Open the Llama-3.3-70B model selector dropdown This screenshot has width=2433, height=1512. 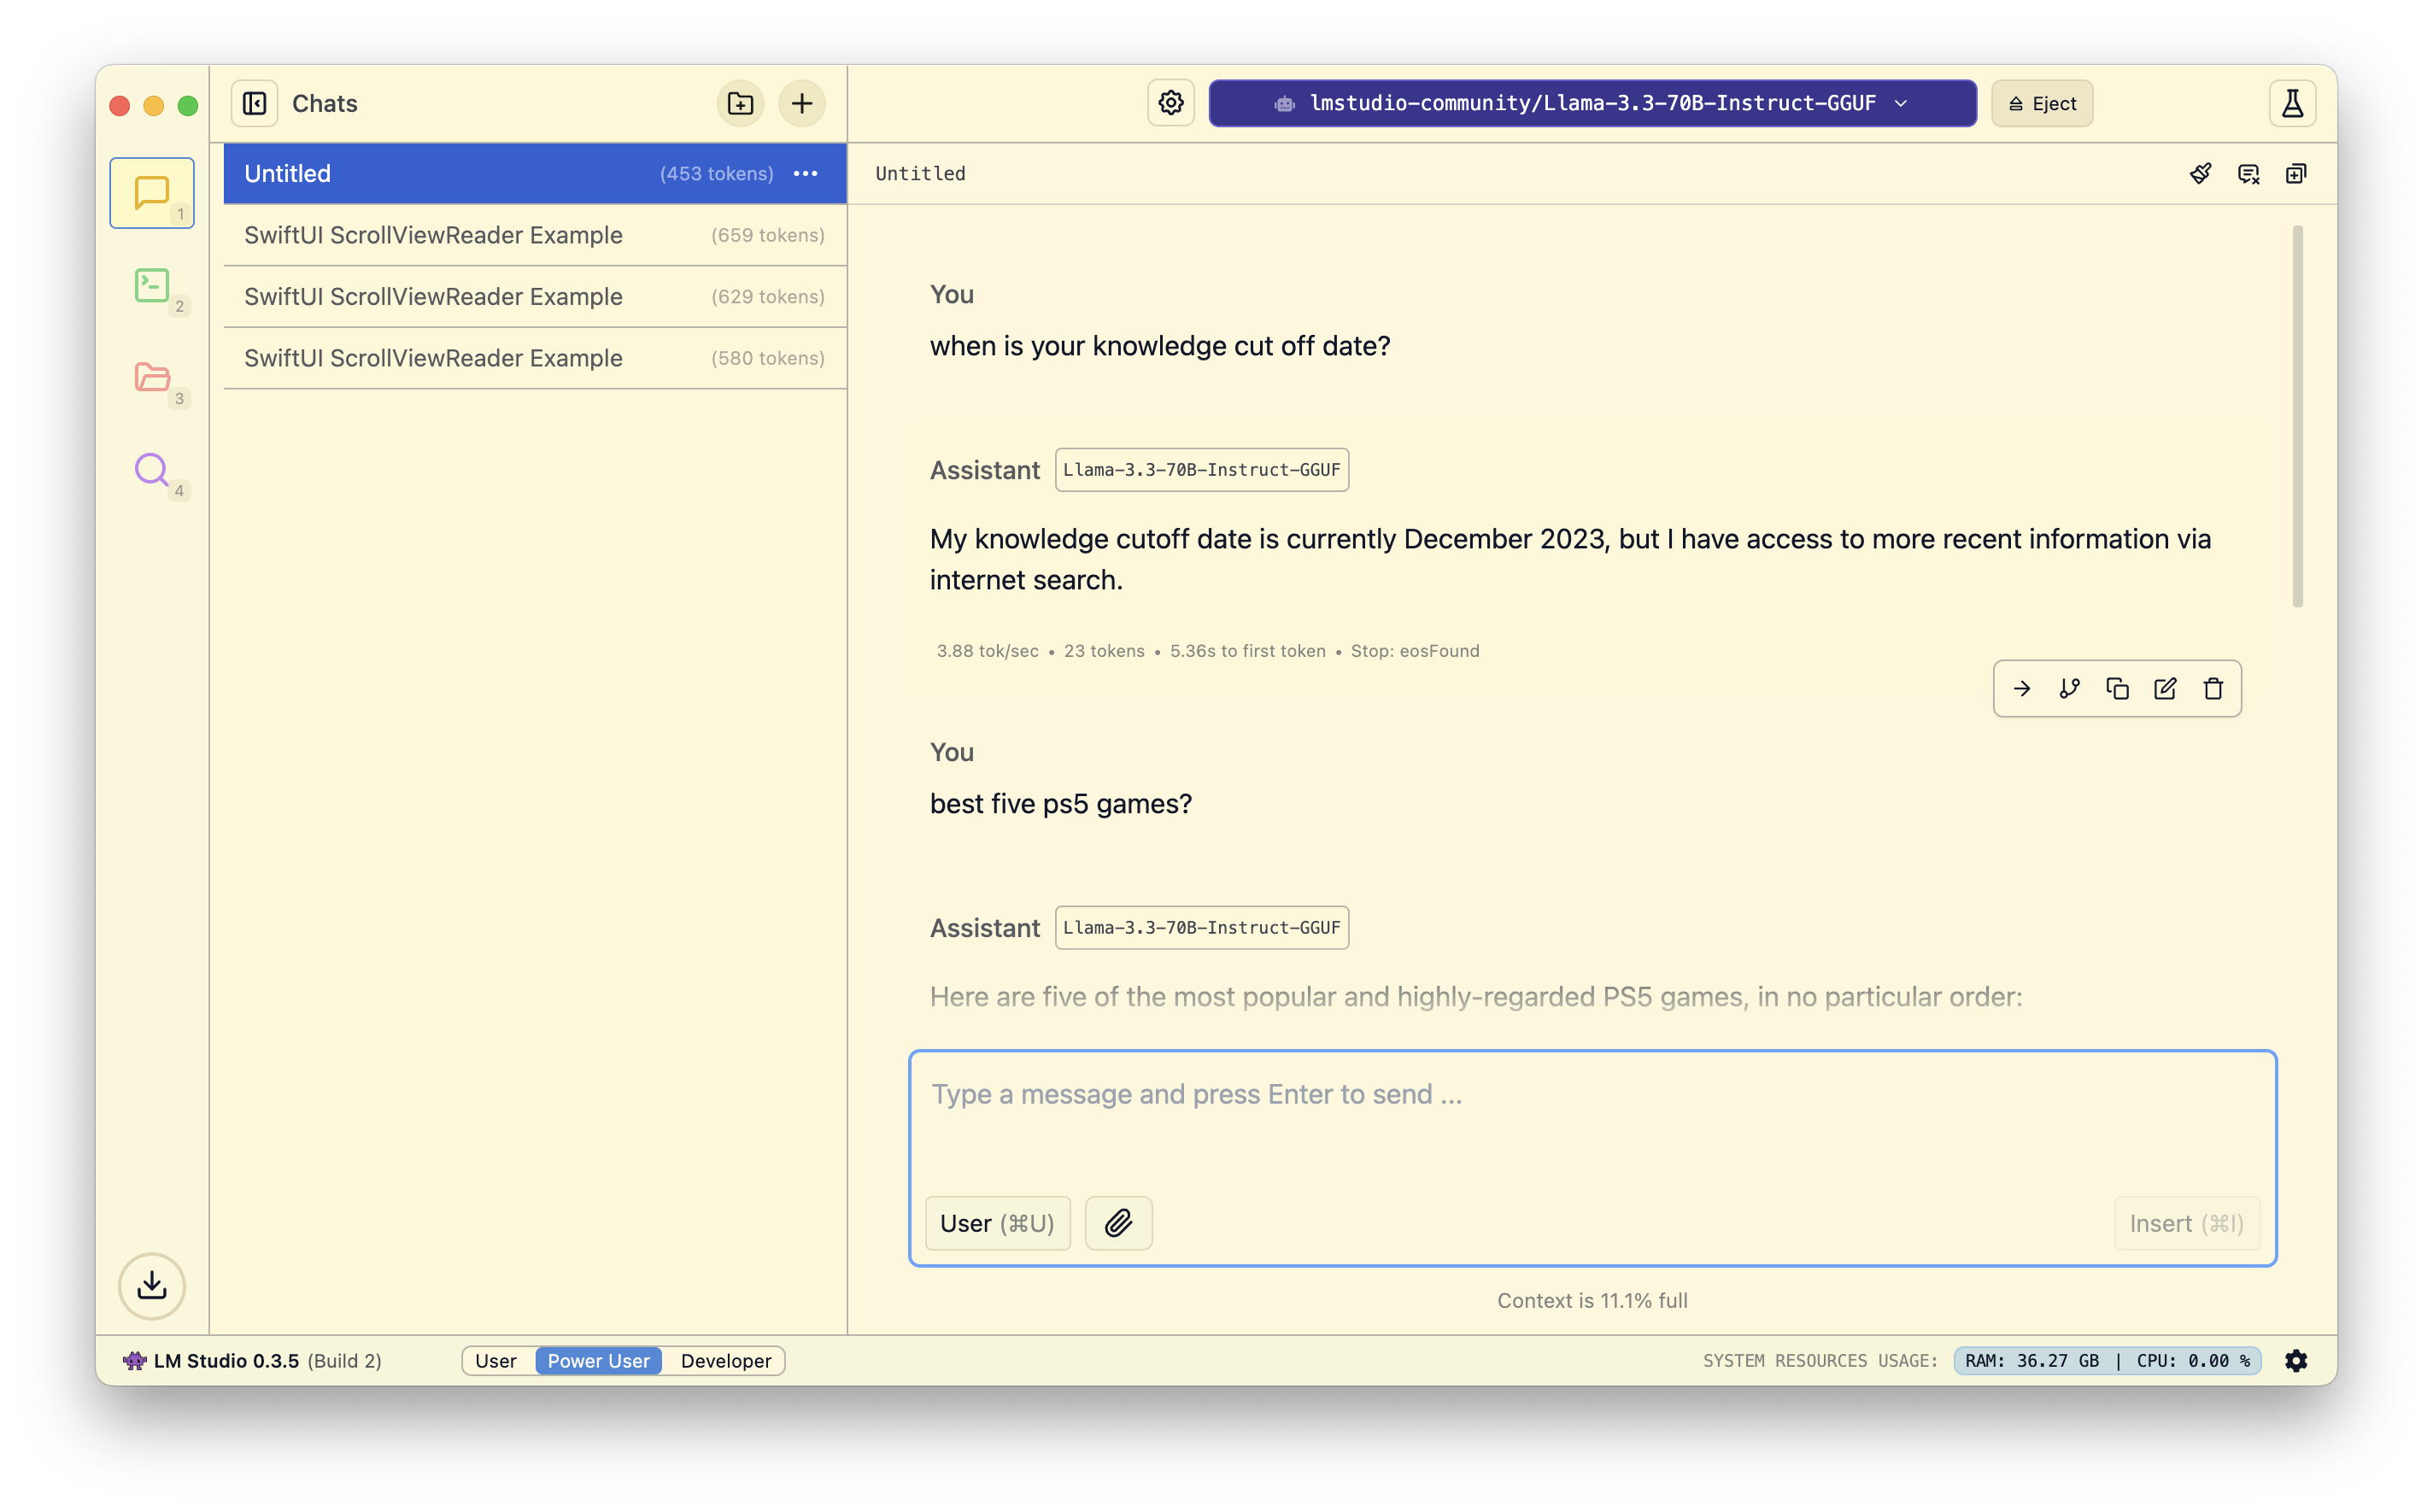(1592, 104)
